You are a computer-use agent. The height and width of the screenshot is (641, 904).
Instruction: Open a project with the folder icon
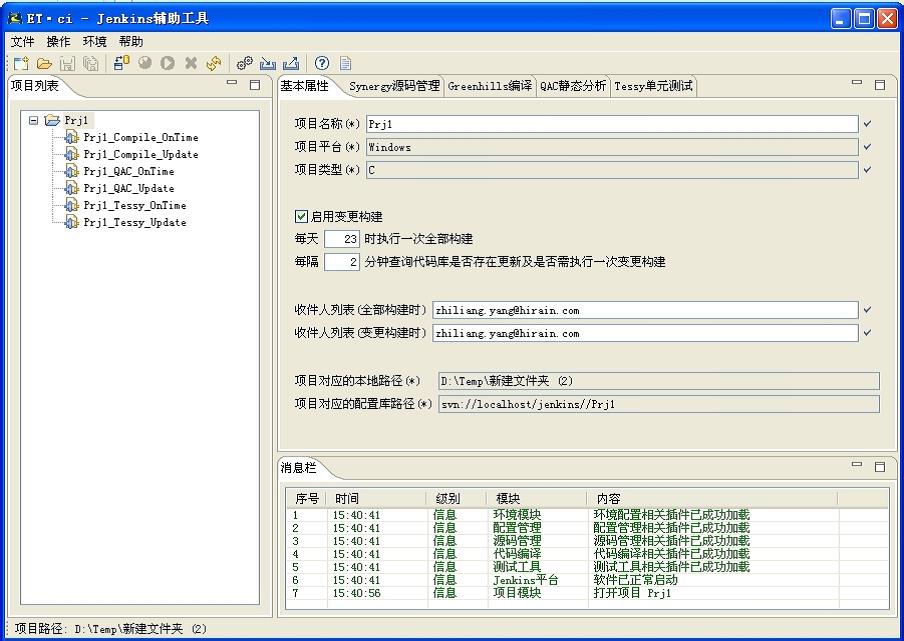coord(44,63)
